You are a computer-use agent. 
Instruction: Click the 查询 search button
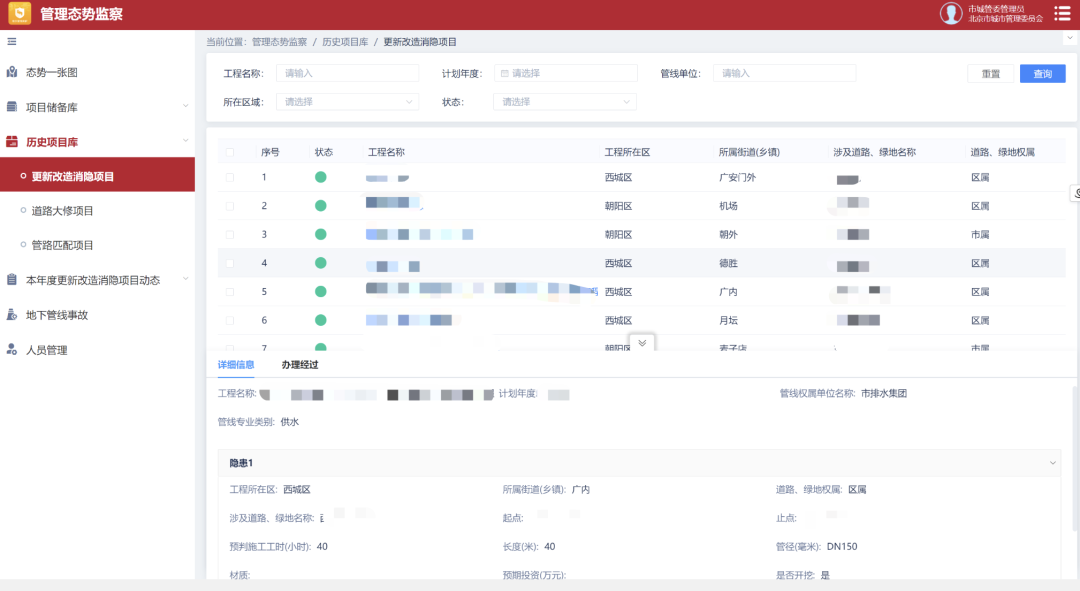1042,74
